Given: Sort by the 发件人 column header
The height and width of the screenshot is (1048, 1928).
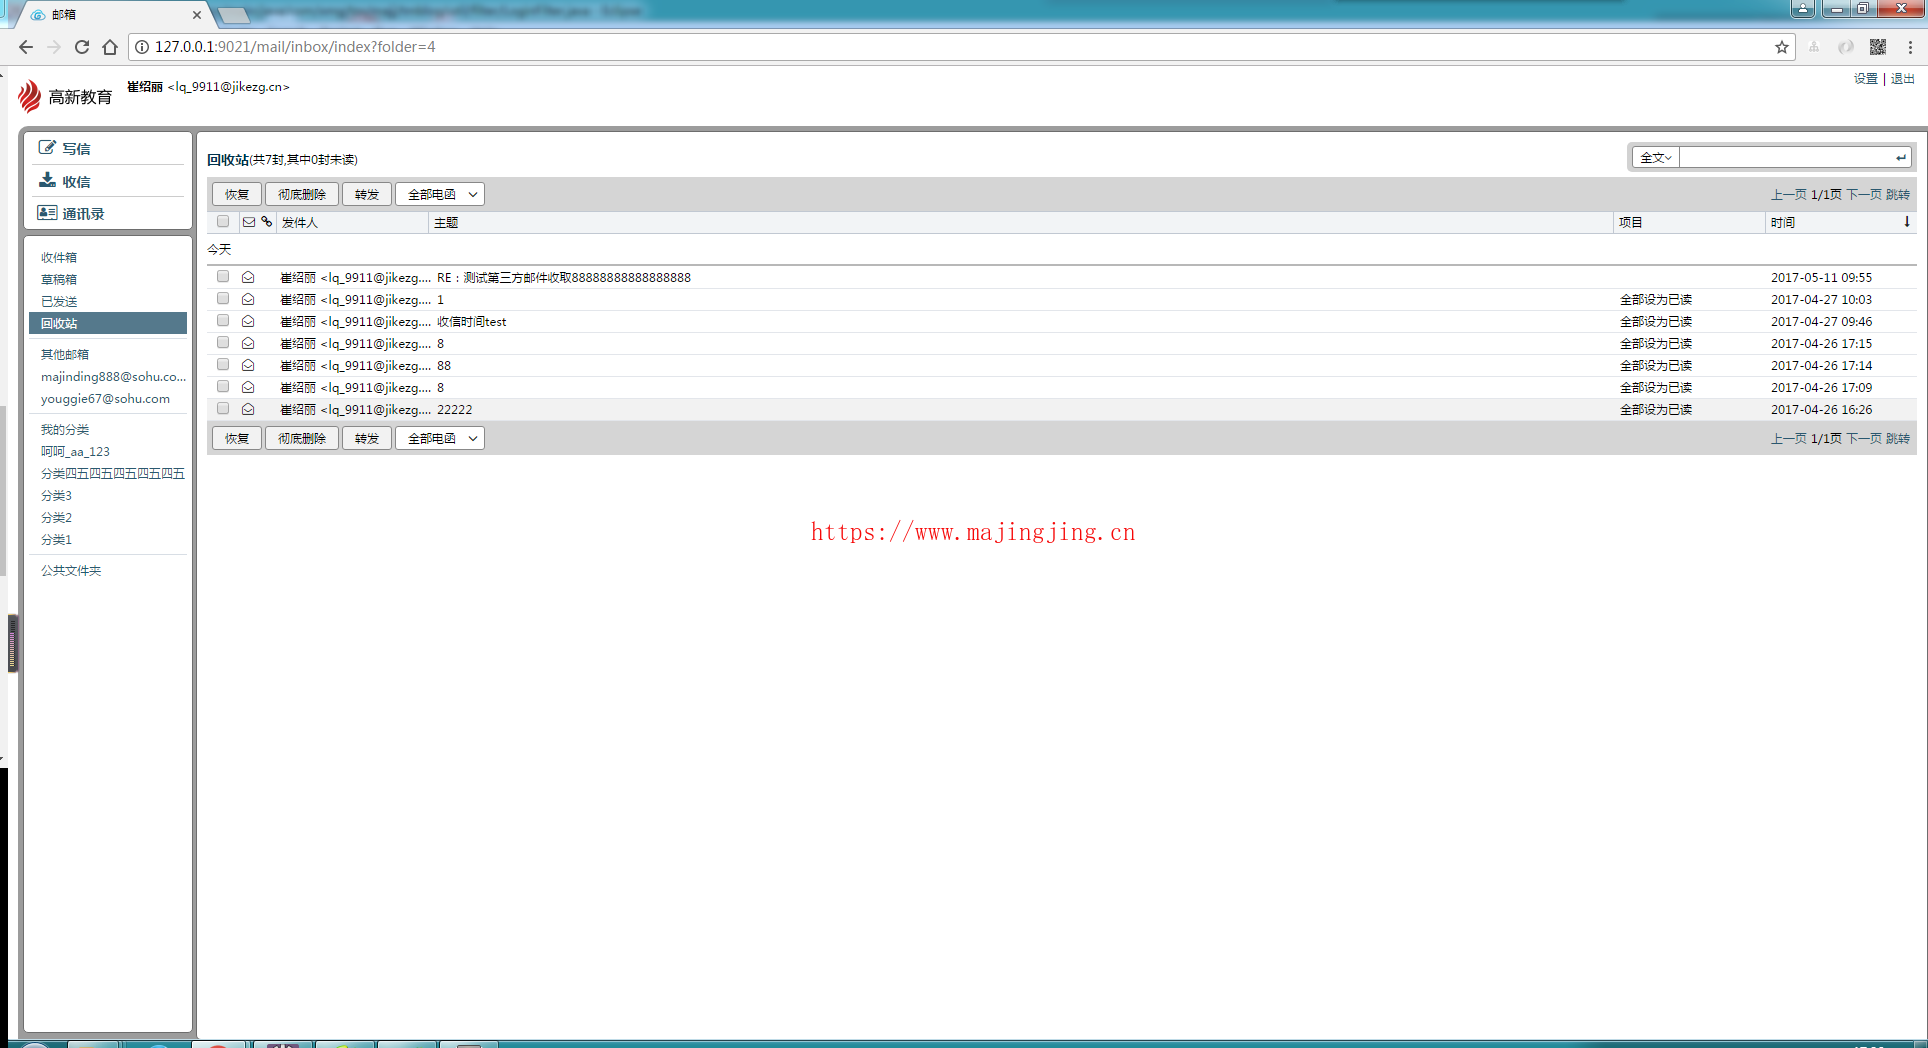Looking at the screenshot, I should (300, 223).
